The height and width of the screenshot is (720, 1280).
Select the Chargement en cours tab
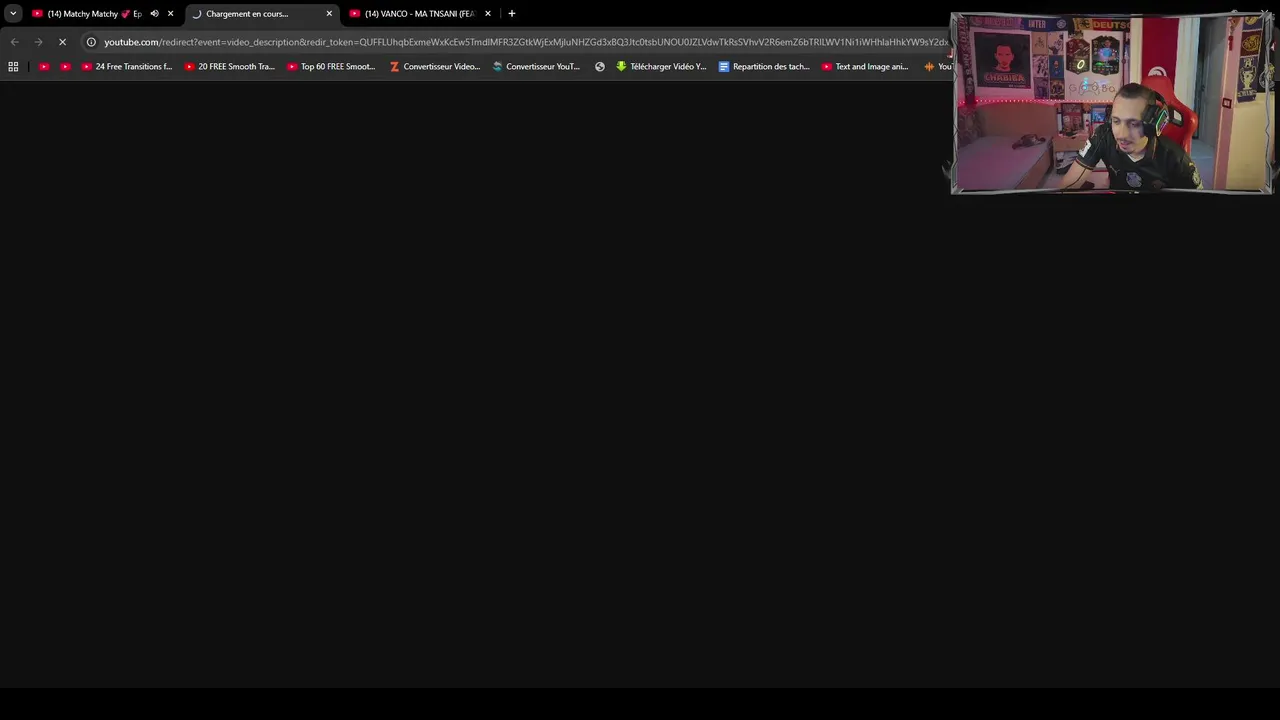[x=262, y=14]
